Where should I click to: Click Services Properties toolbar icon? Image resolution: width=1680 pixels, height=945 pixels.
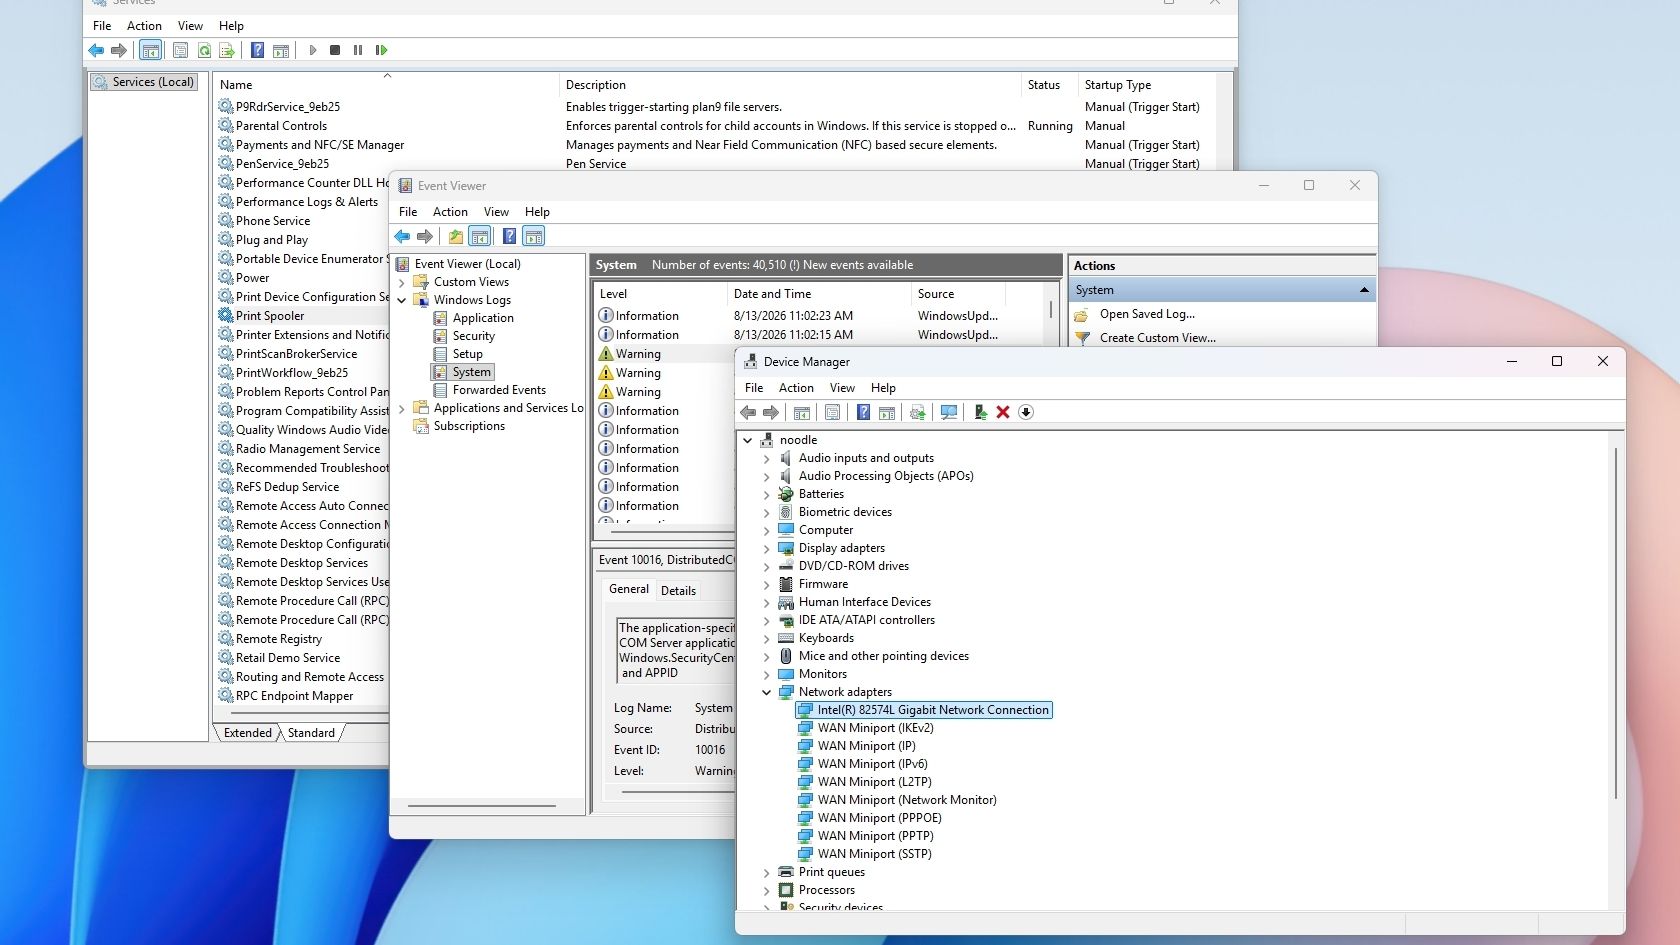[181, 50]
